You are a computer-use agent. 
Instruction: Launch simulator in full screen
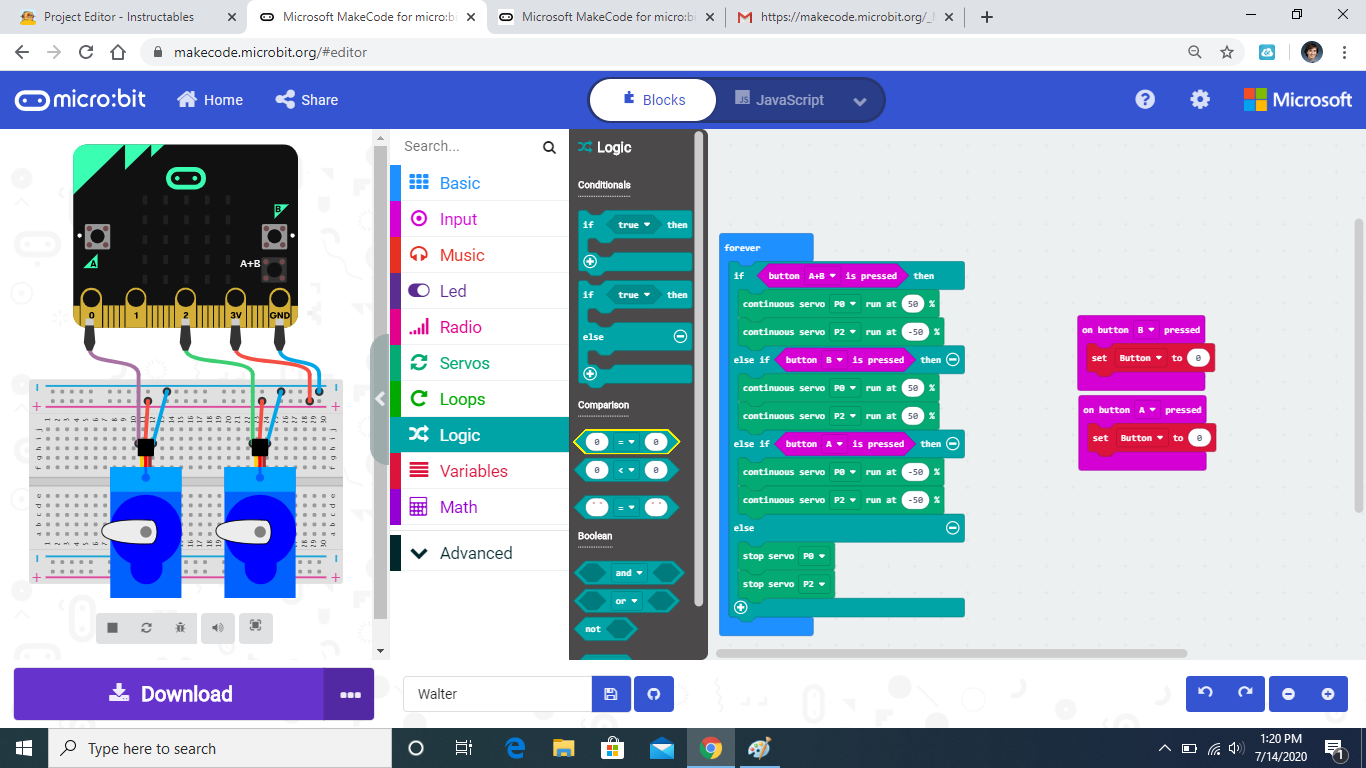click(256, 626)
